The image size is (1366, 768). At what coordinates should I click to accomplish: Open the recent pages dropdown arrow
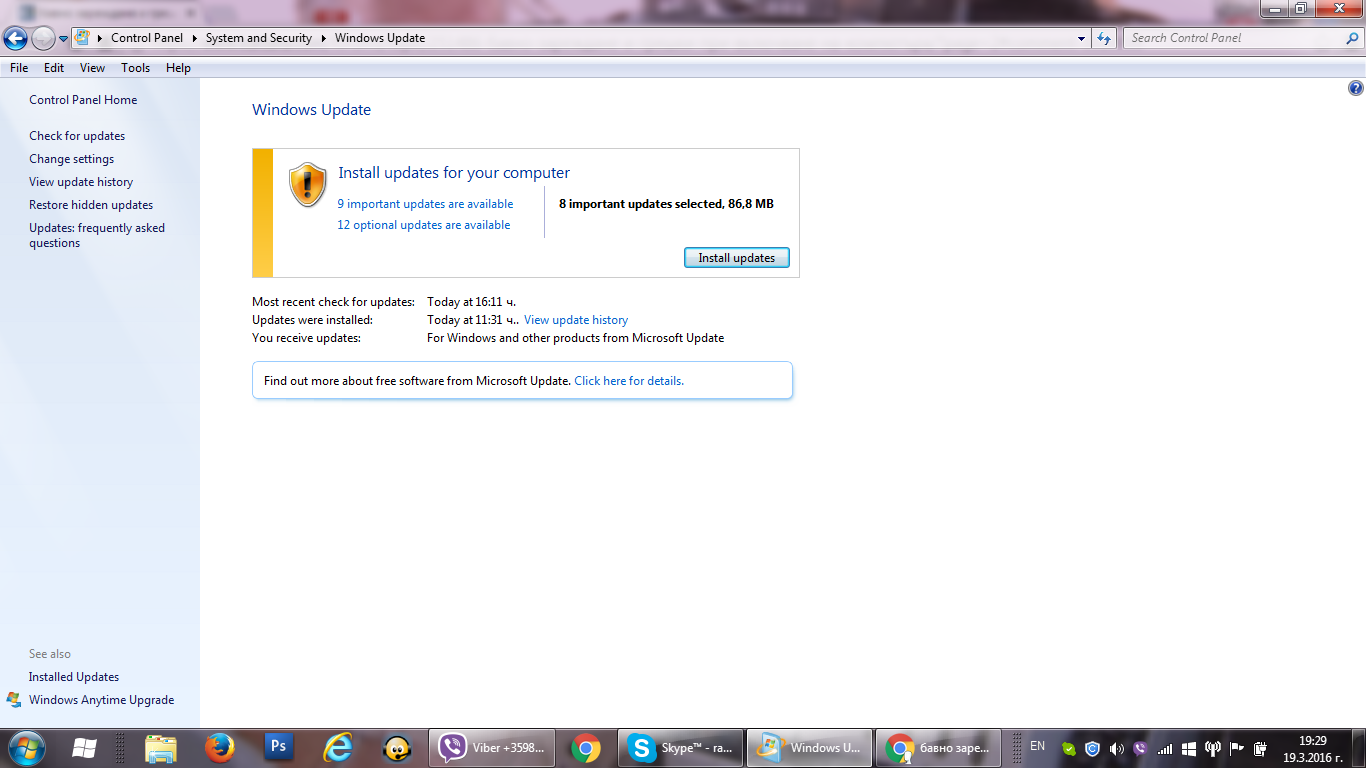[x=64, y=39]
